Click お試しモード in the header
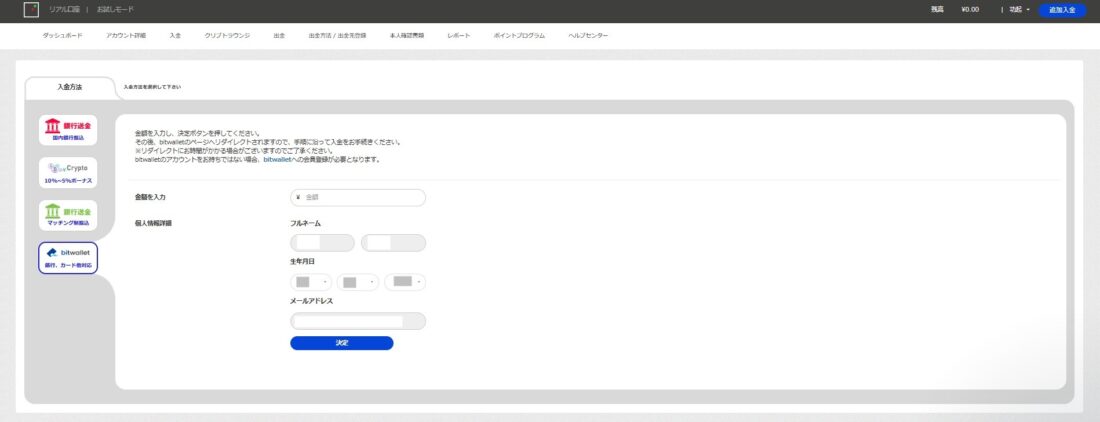The height and width of the screenshot is (422, 1100). 115,10
